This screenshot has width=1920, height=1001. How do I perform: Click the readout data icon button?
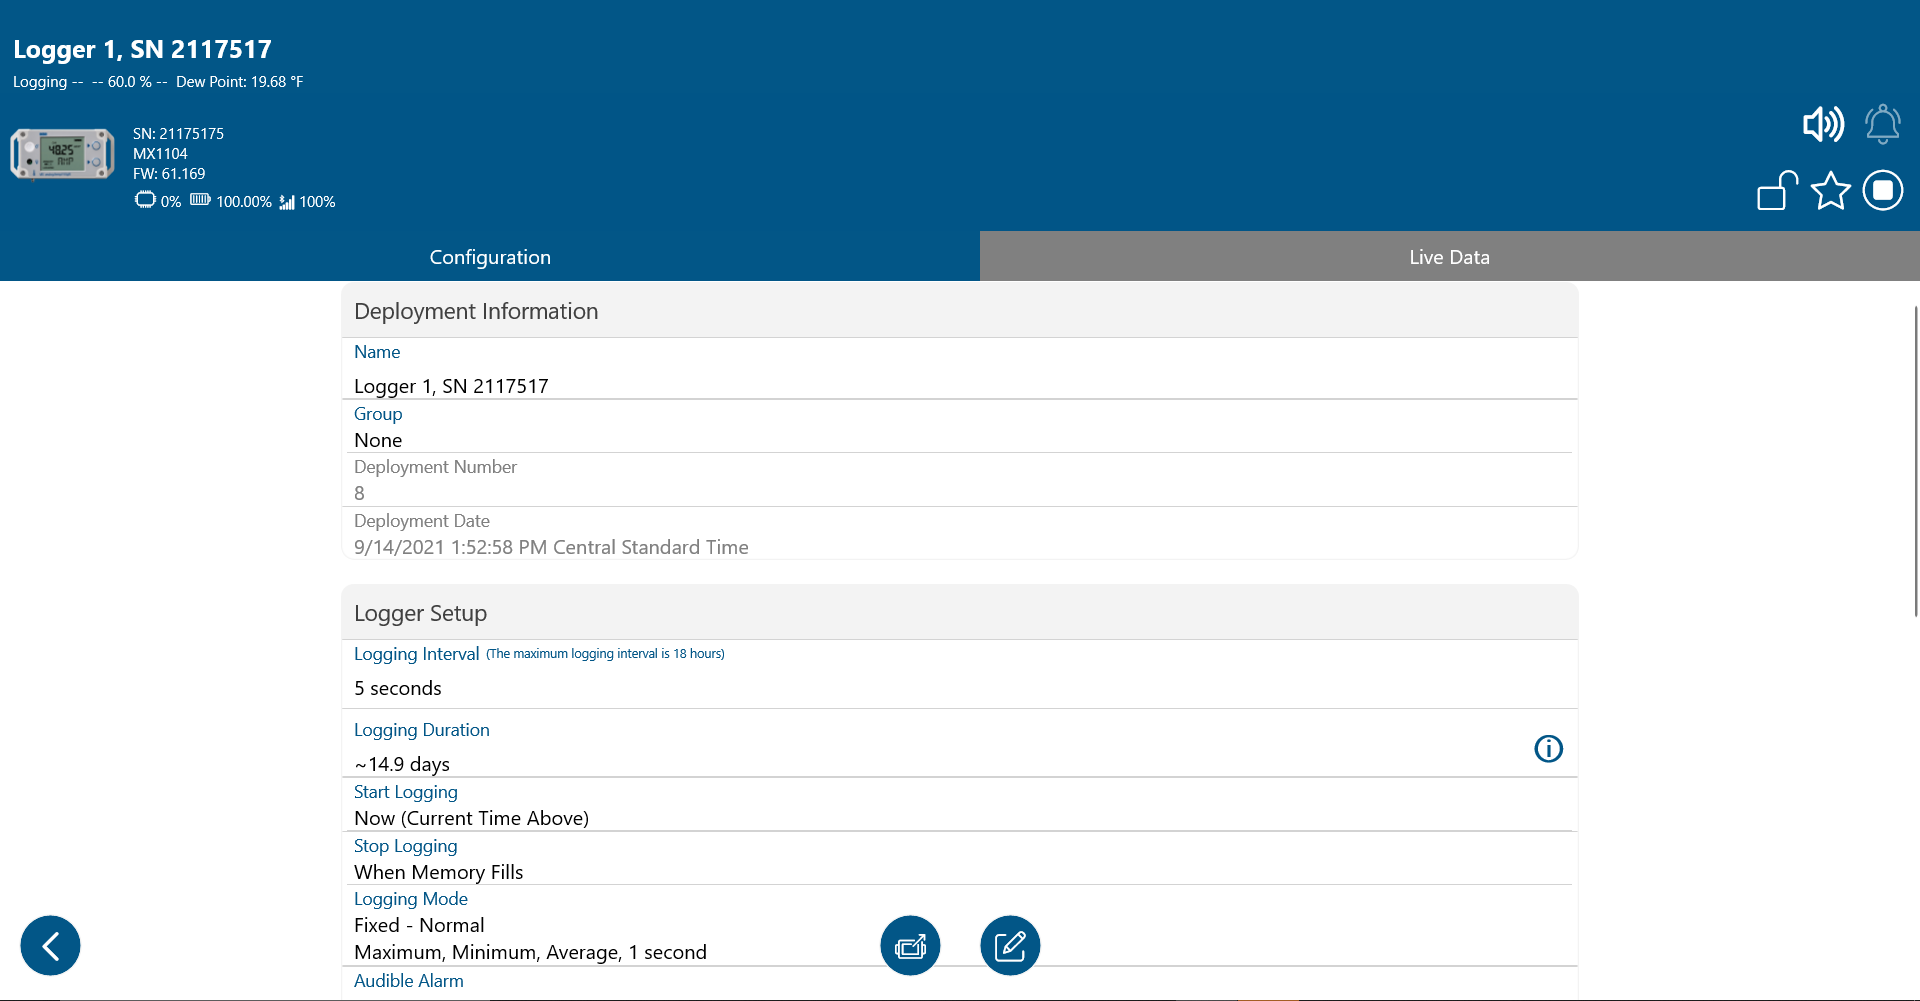(910, 945)
